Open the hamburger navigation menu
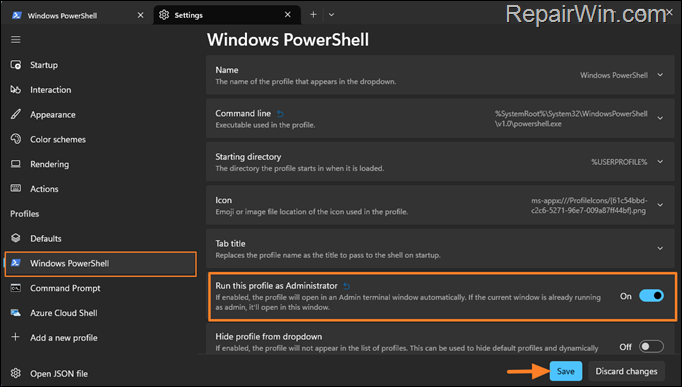This screenshot has height=387, width=682. tap(16, 40)
